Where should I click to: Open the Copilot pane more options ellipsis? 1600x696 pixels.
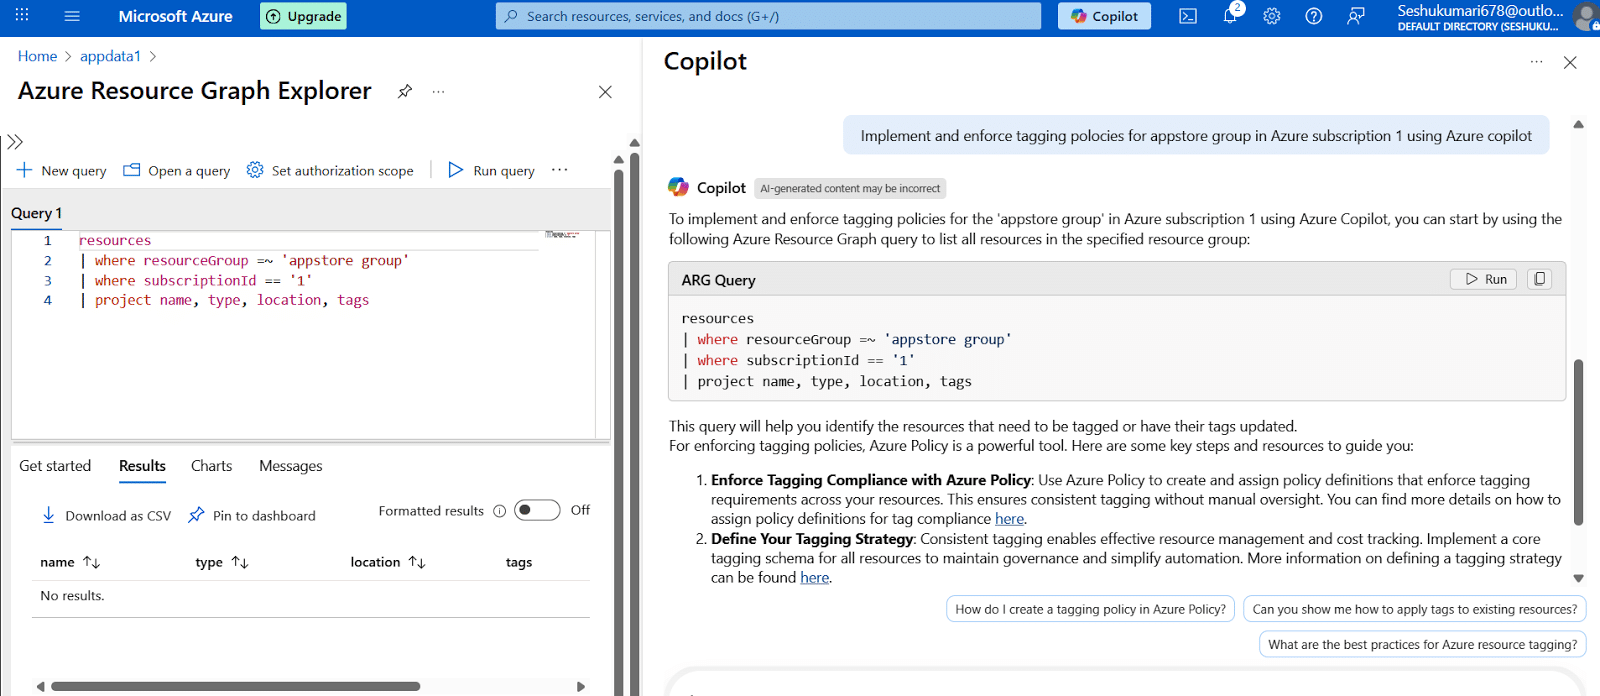pos(1536,62)
